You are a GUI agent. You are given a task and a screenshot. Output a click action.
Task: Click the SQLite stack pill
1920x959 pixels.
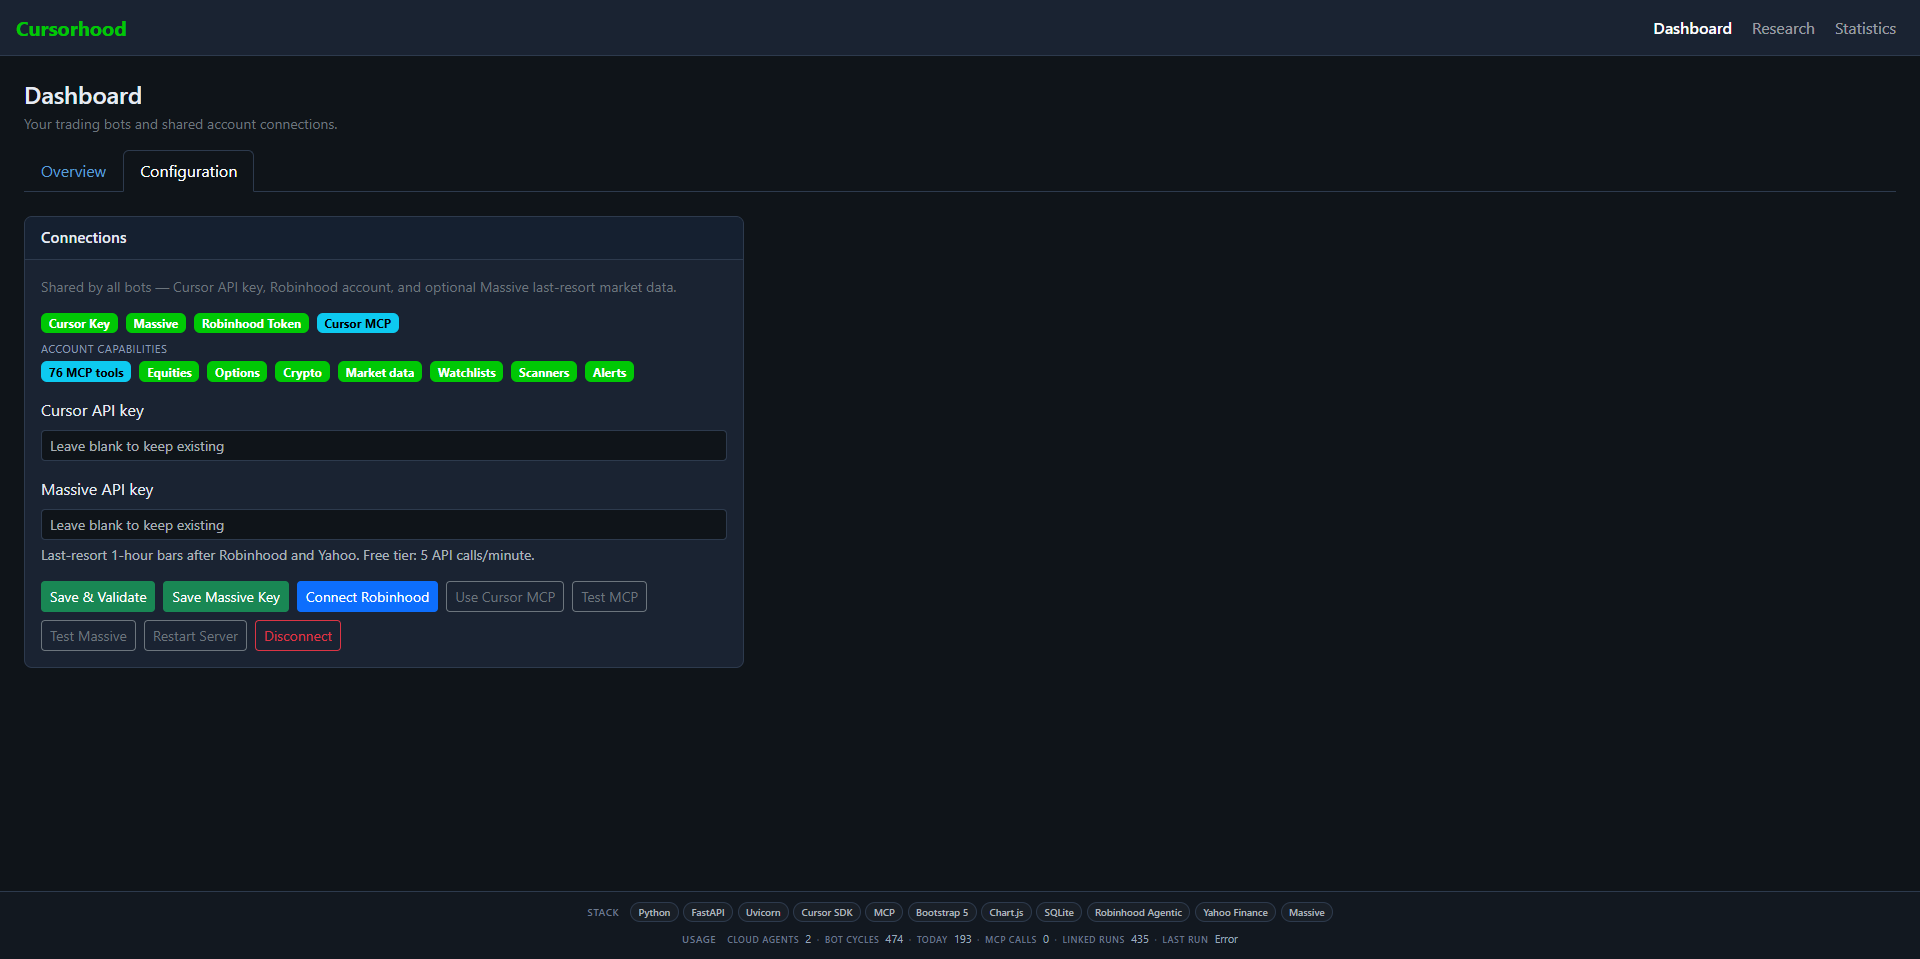1059,912
